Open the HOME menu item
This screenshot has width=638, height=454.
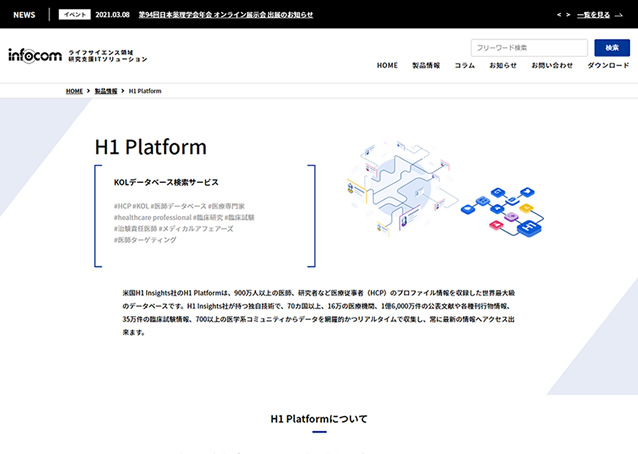(387, 65)
